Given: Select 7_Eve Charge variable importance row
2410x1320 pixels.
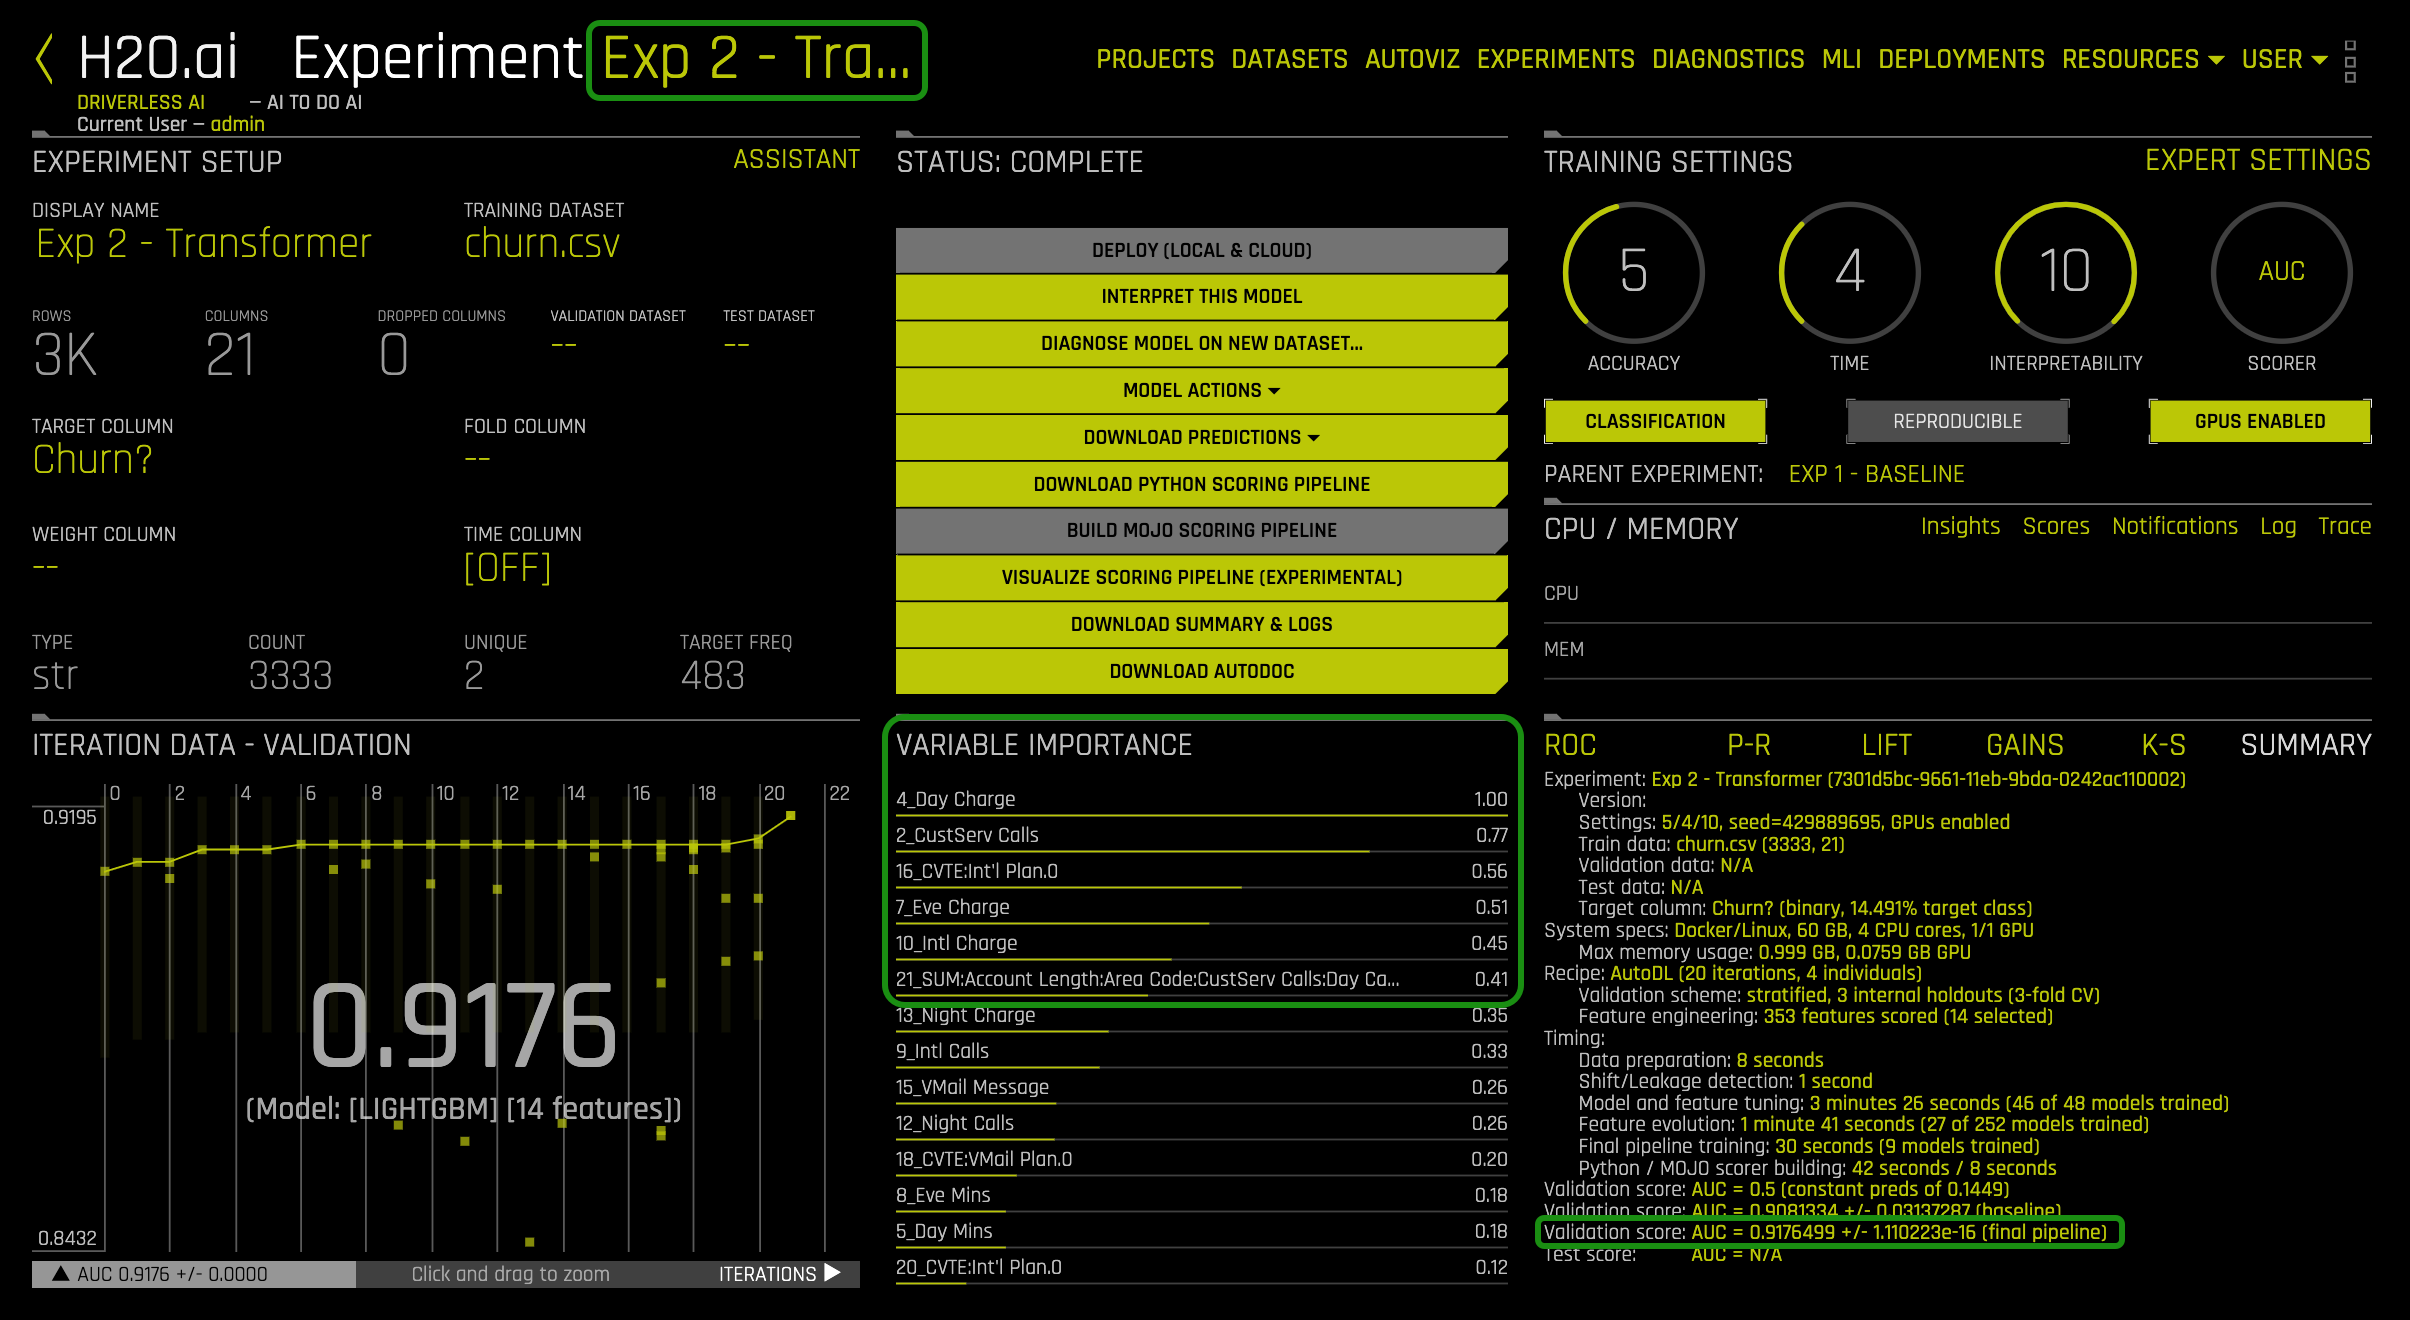Looking at the screenshot, I should pyautogui.click(x=1201, y=907).
